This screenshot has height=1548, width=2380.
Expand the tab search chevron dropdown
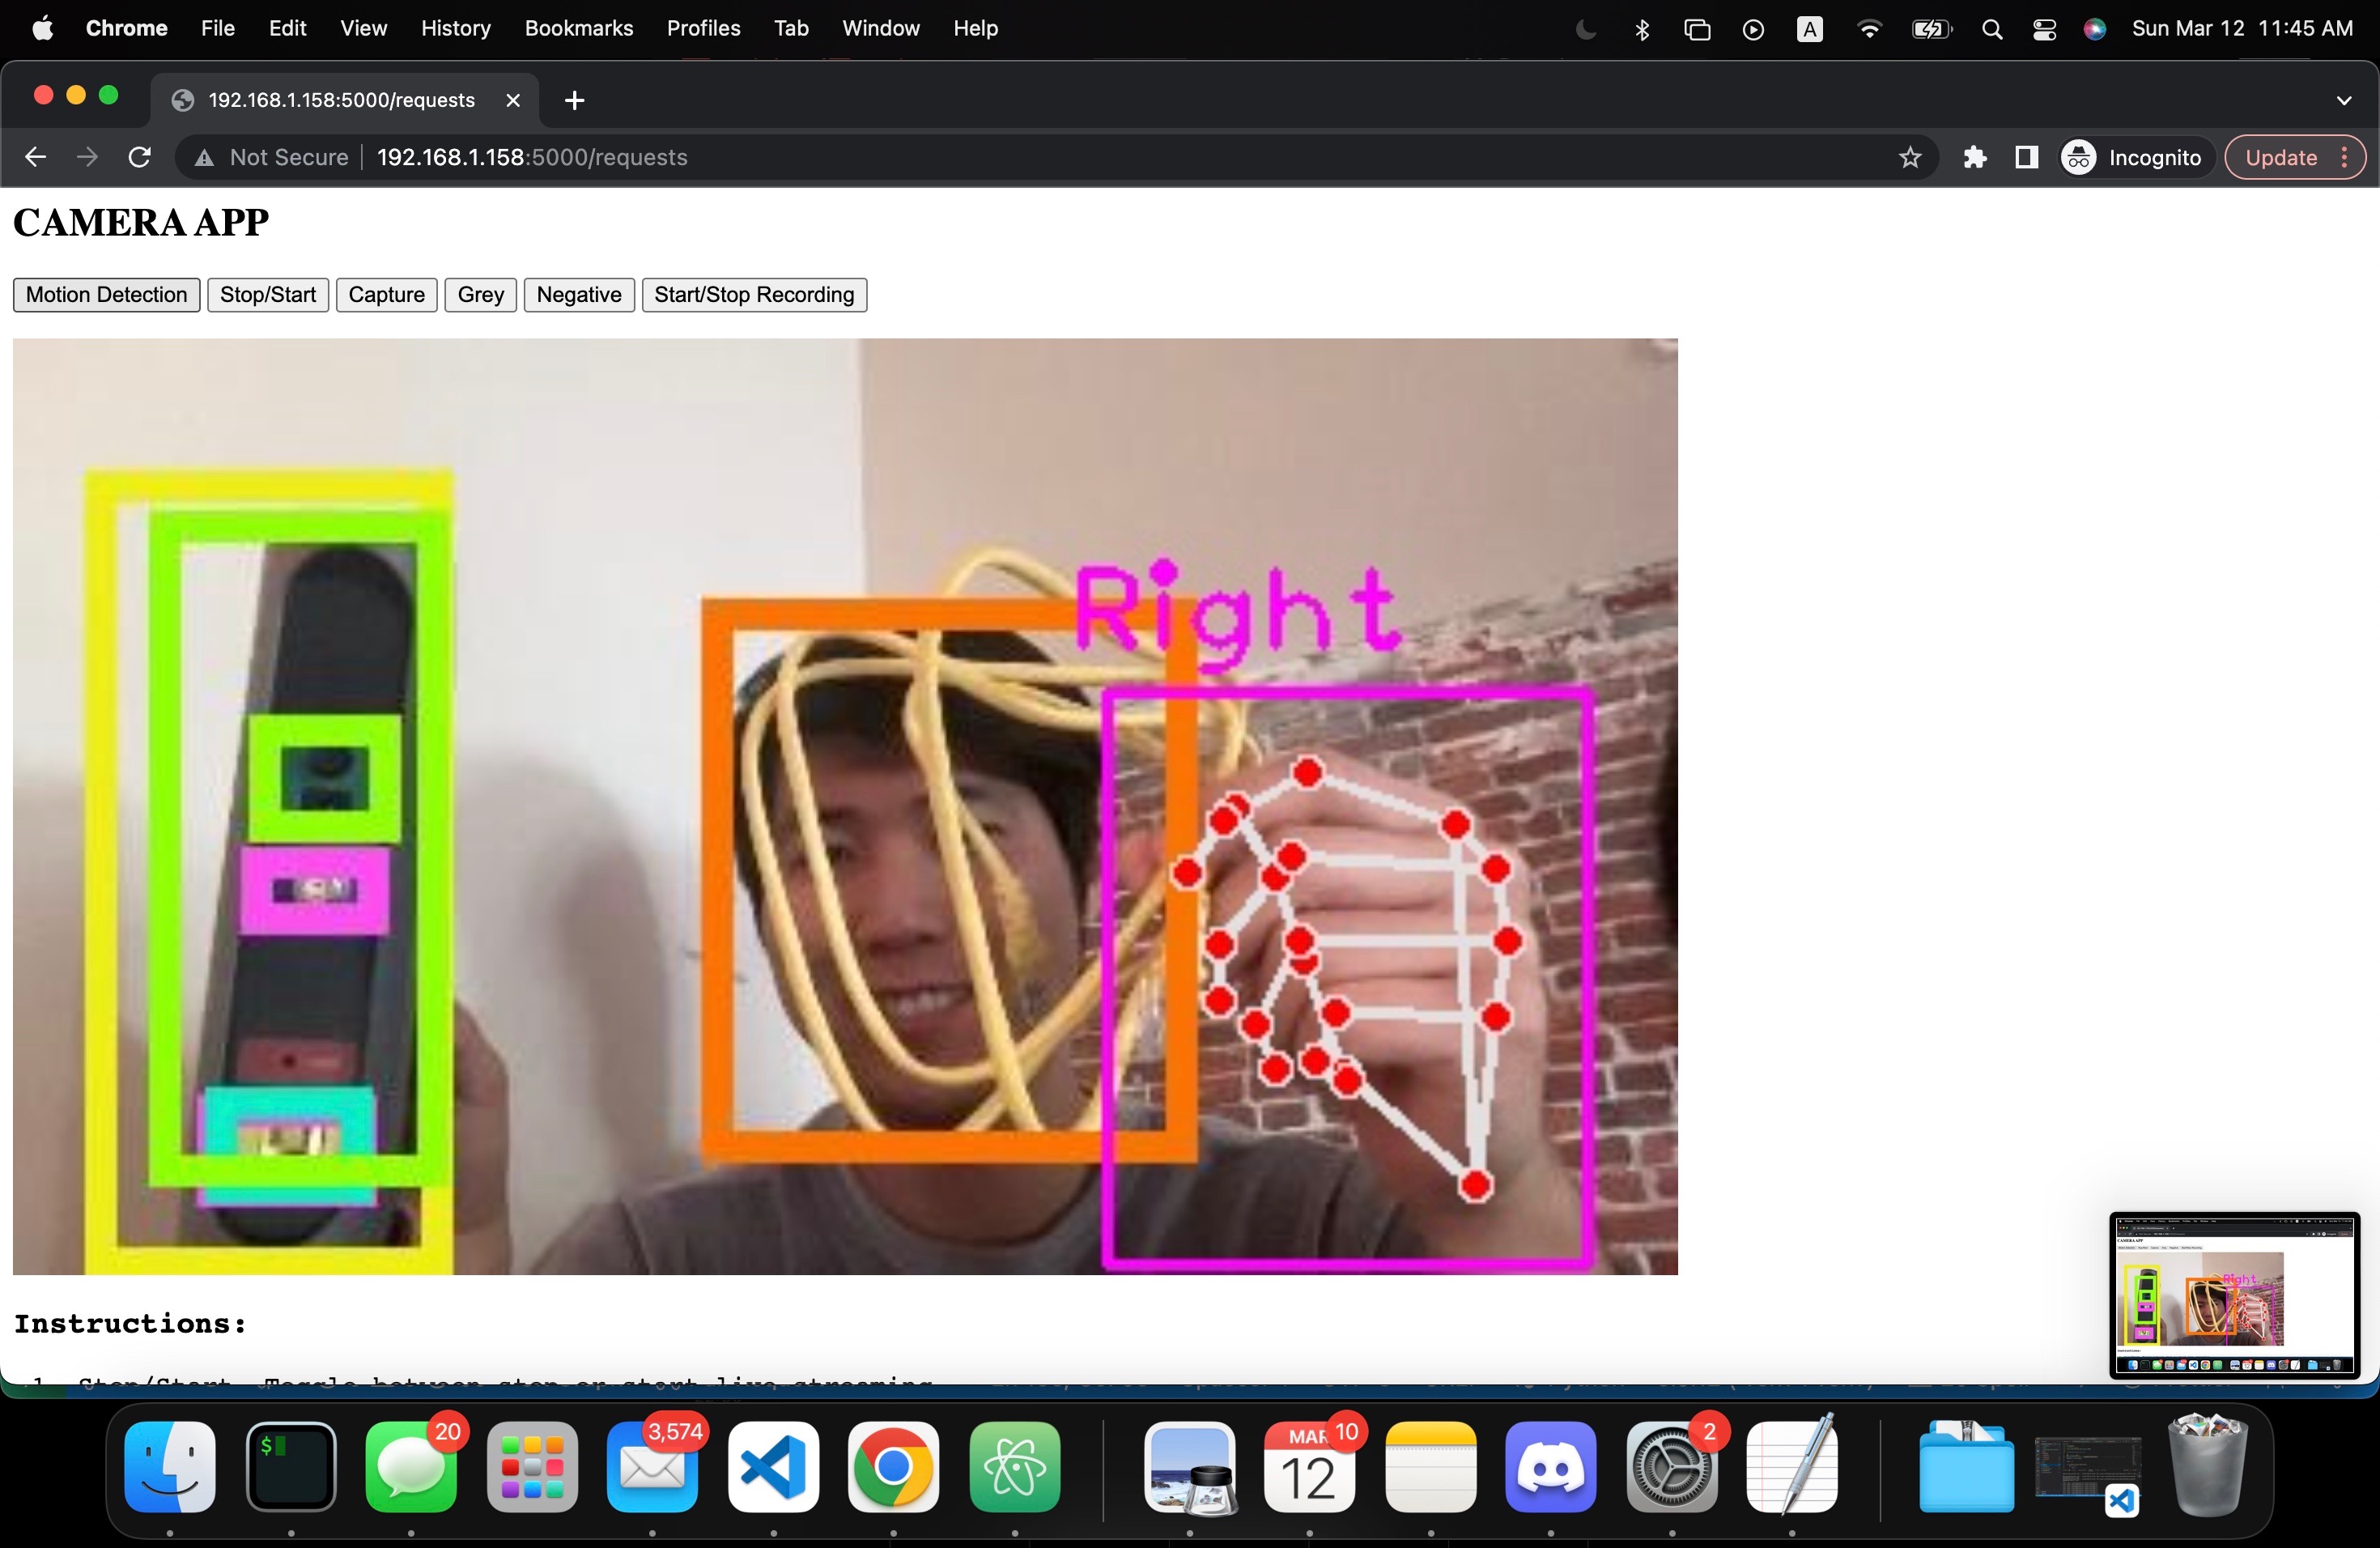click(x=2343, y=100)
